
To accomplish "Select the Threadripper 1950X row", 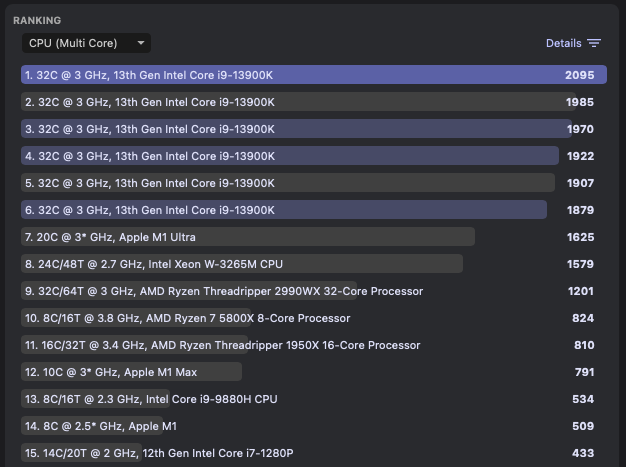I will (x=314, y=345).
